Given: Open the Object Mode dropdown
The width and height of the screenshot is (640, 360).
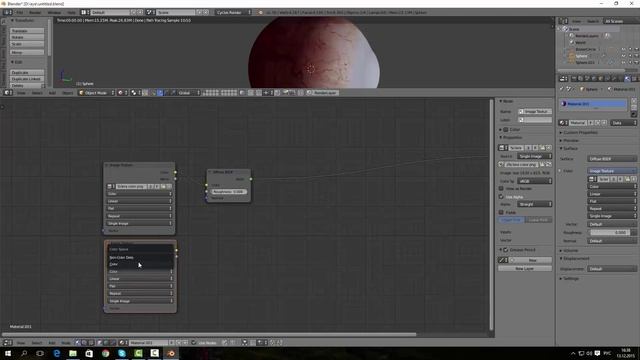Looking at the screenshot, I should click(x=96, y=93).
